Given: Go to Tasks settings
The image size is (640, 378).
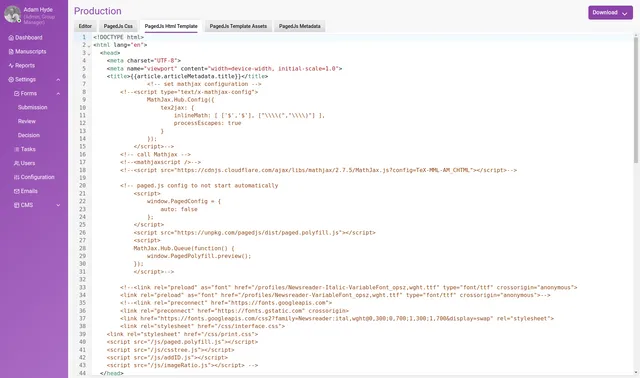Looking at the screenshot, I should pos(28,149).
